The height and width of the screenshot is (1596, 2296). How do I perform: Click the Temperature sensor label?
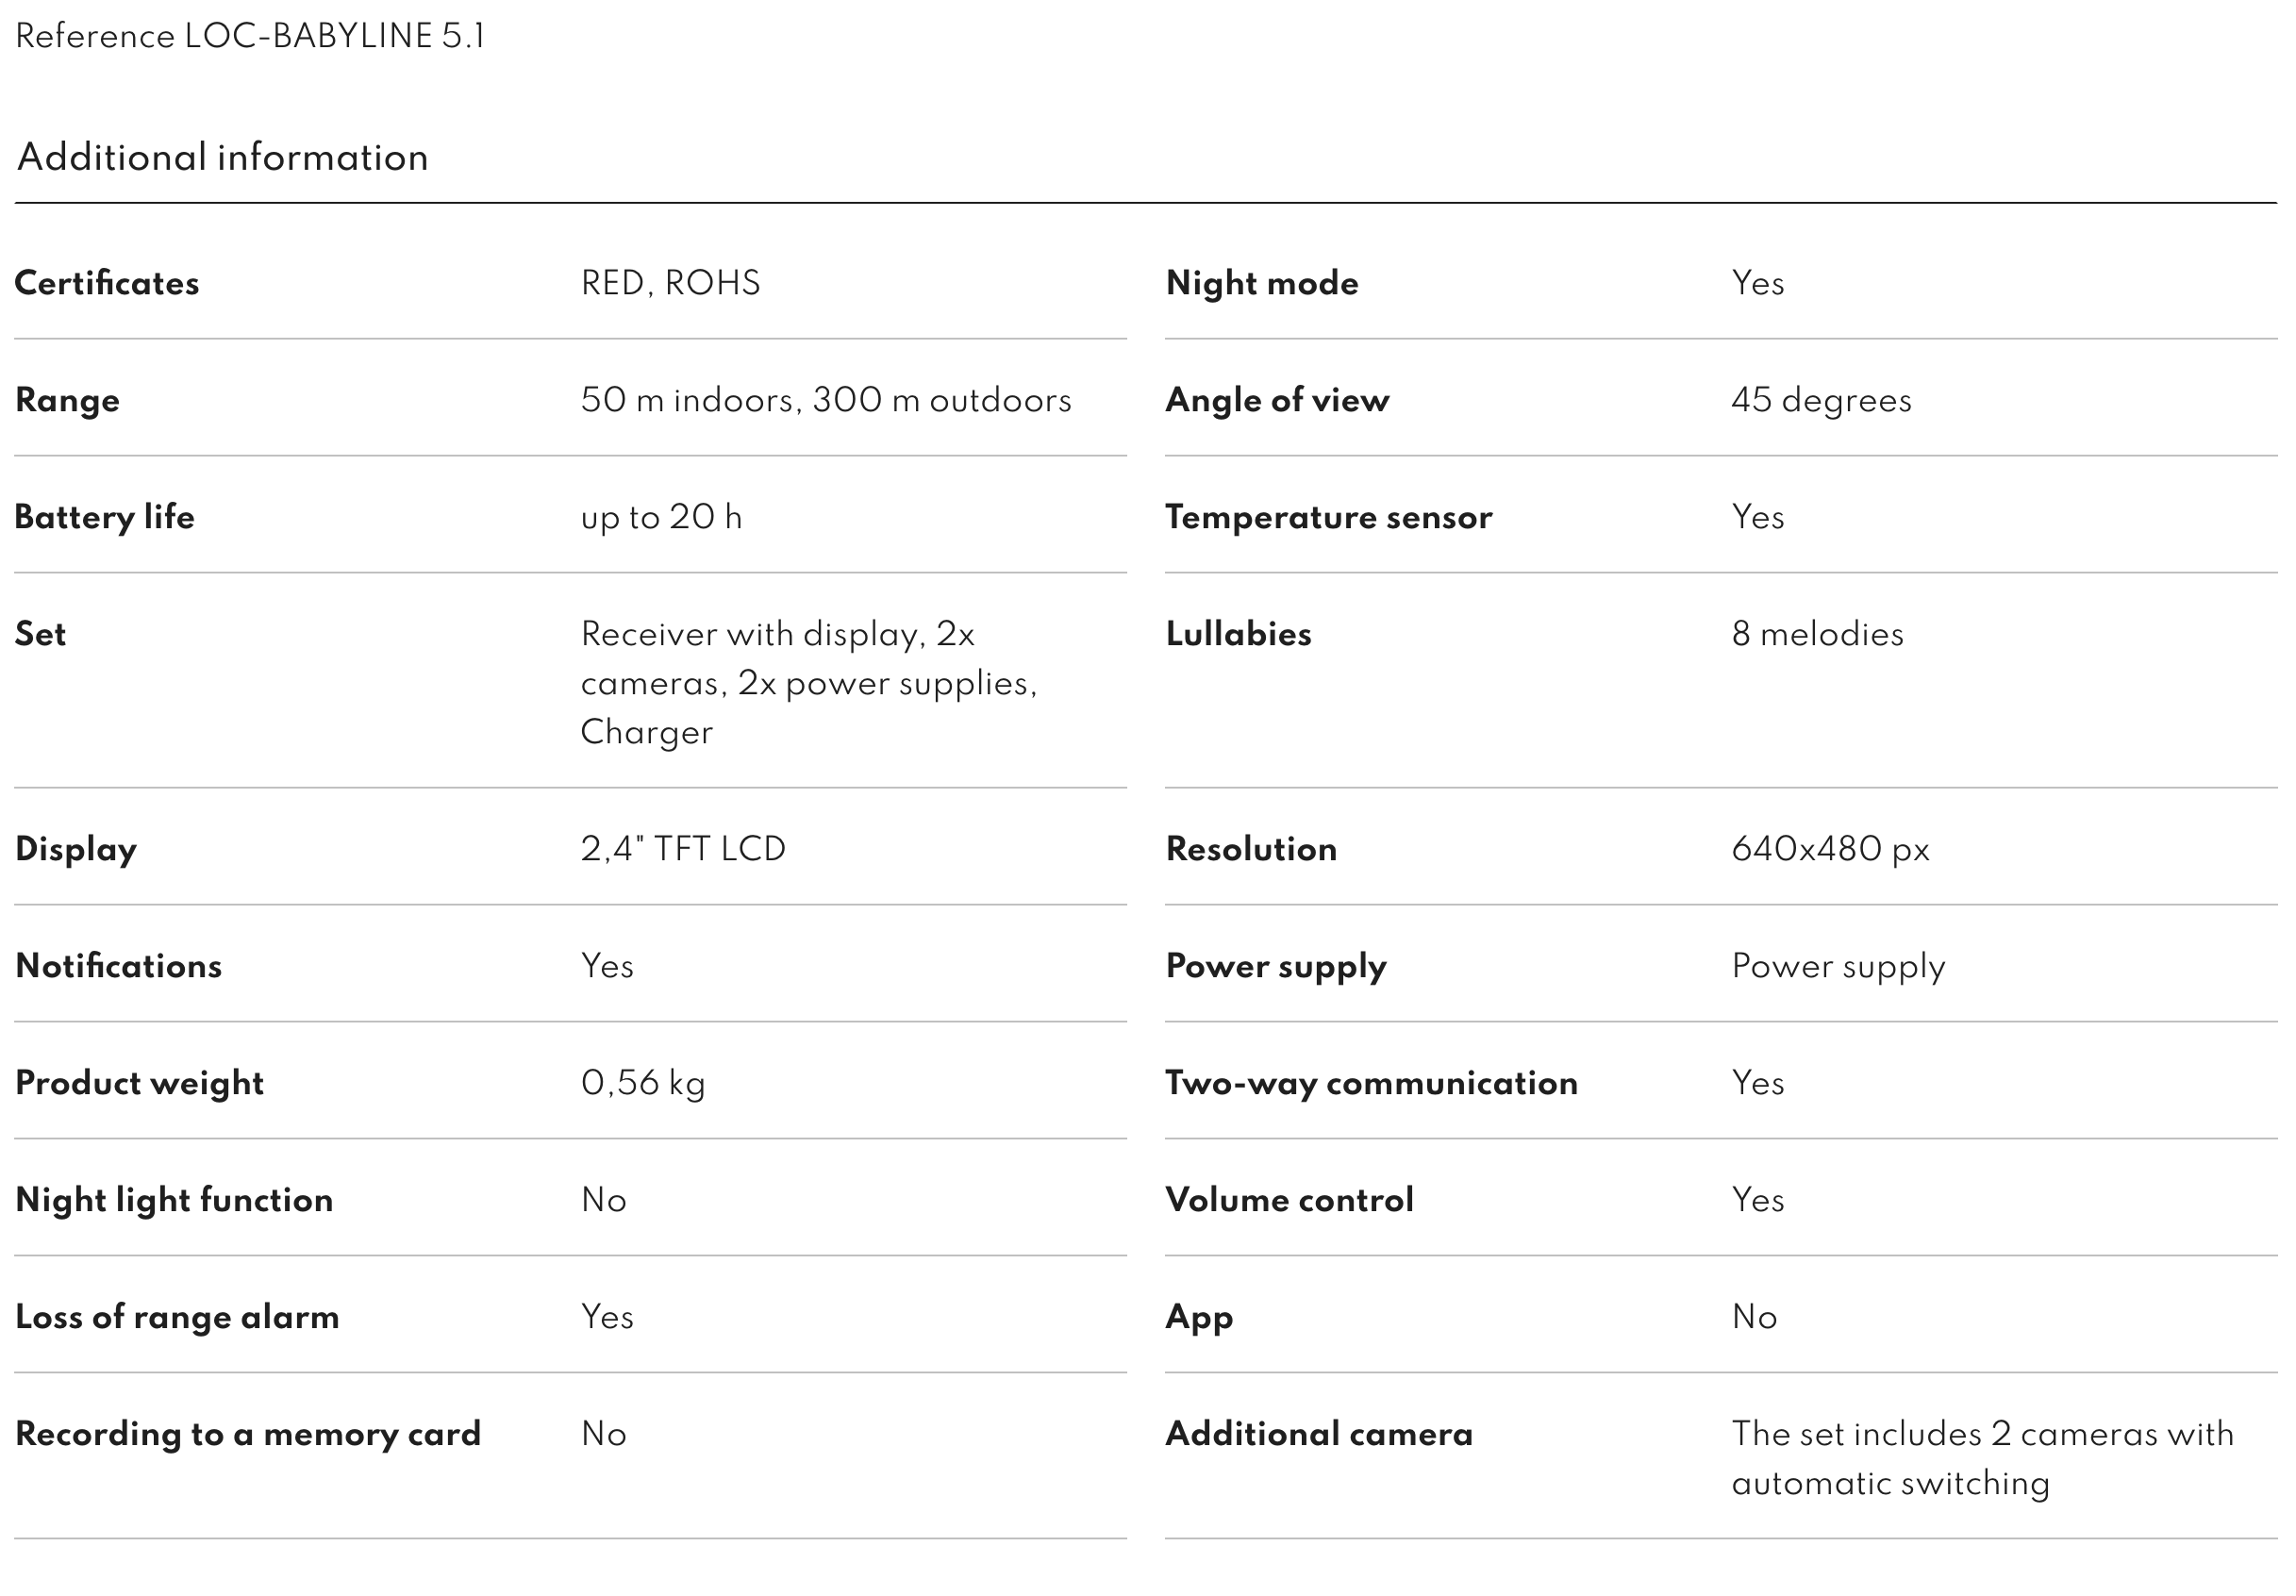coord(1328,517)
